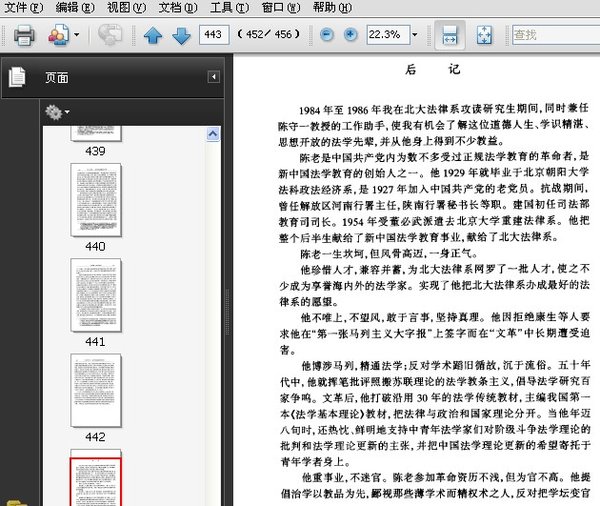Image resolution: width=600 pixels, height=506 pixels.
Task: Open the Pages panel icon in sidebar
Action: coord(17,77)
